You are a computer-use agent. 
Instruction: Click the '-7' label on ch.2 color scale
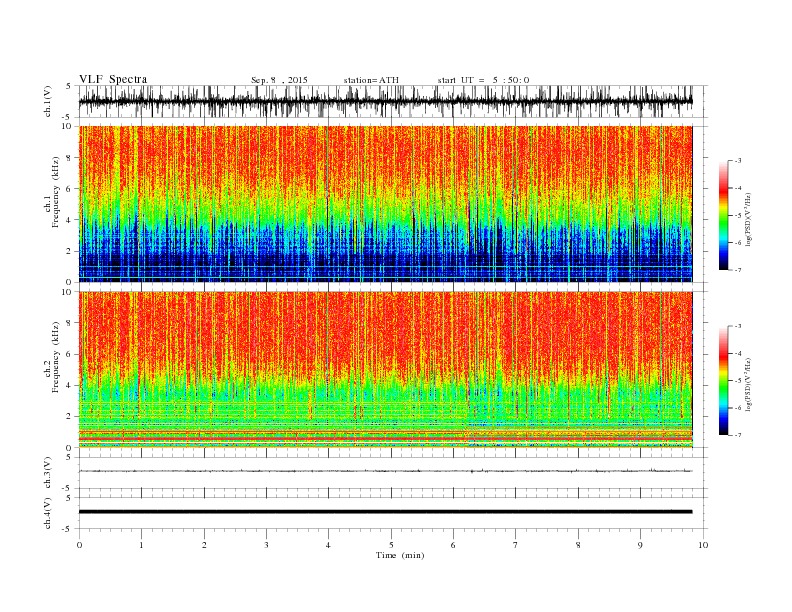[737, 435]
